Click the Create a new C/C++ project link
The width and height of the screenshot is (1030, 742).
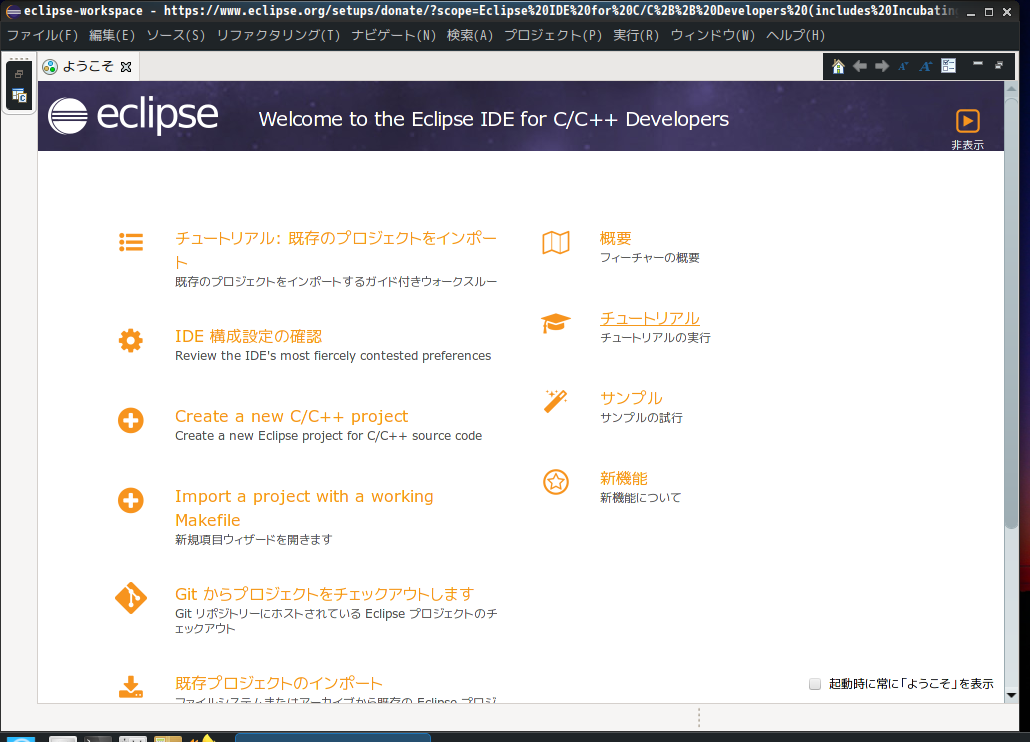pos(292,416)
